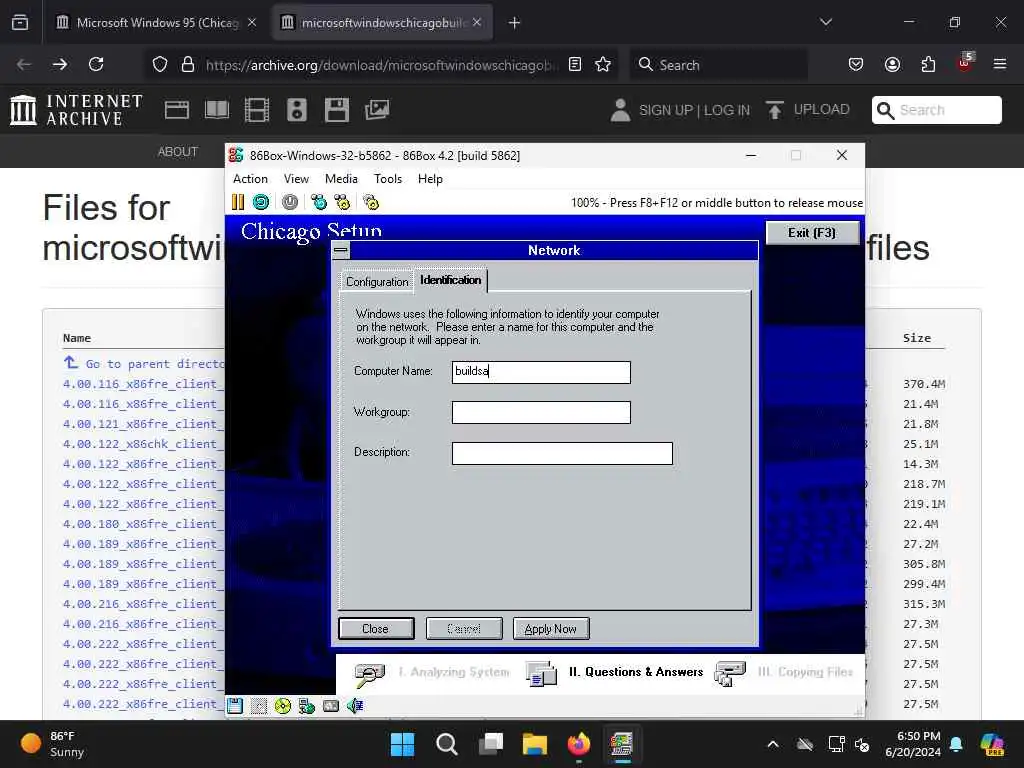Click the grey ACPI shutdown power icon

pyautogui.click(x=290, y=202)
